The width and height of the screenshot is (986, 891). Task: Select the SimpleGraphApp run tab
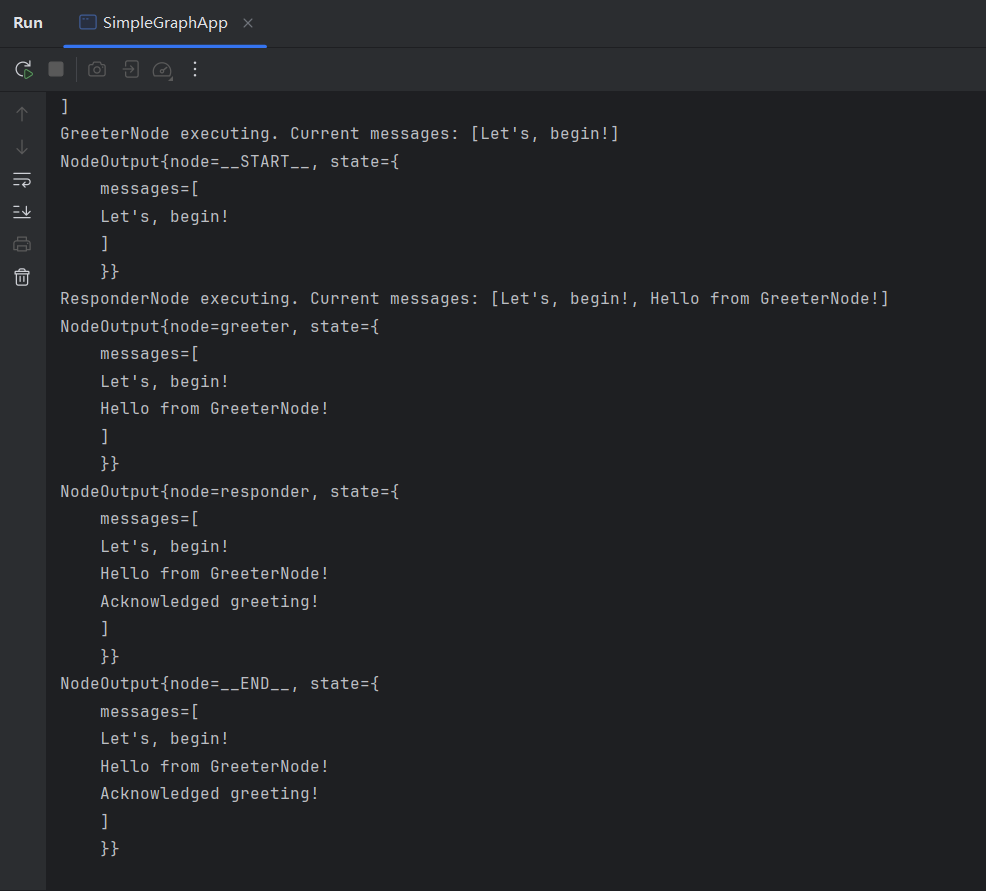click(165, 23)
